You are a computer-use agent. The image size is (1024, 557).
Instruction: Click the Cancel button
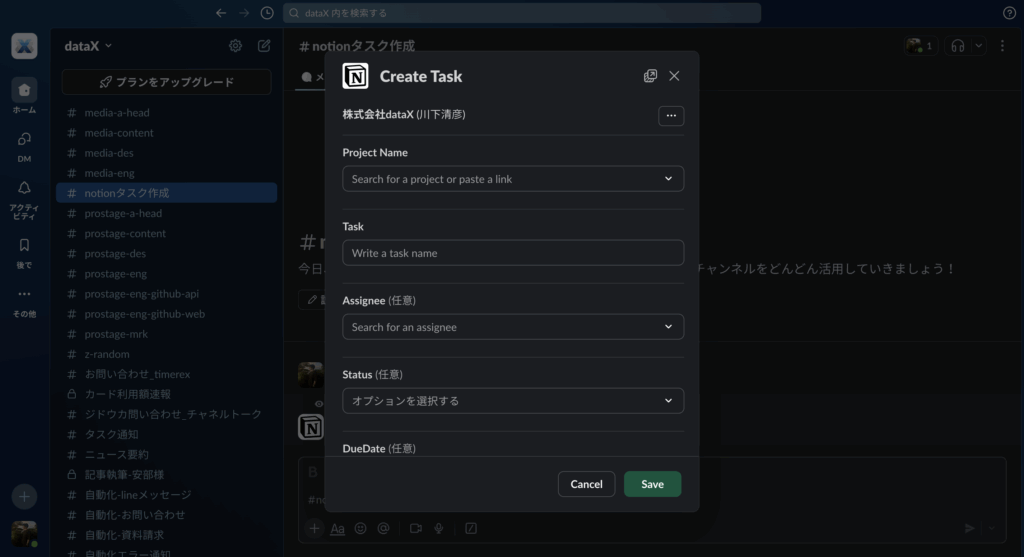pyautogui.click(x=586, y=484)
